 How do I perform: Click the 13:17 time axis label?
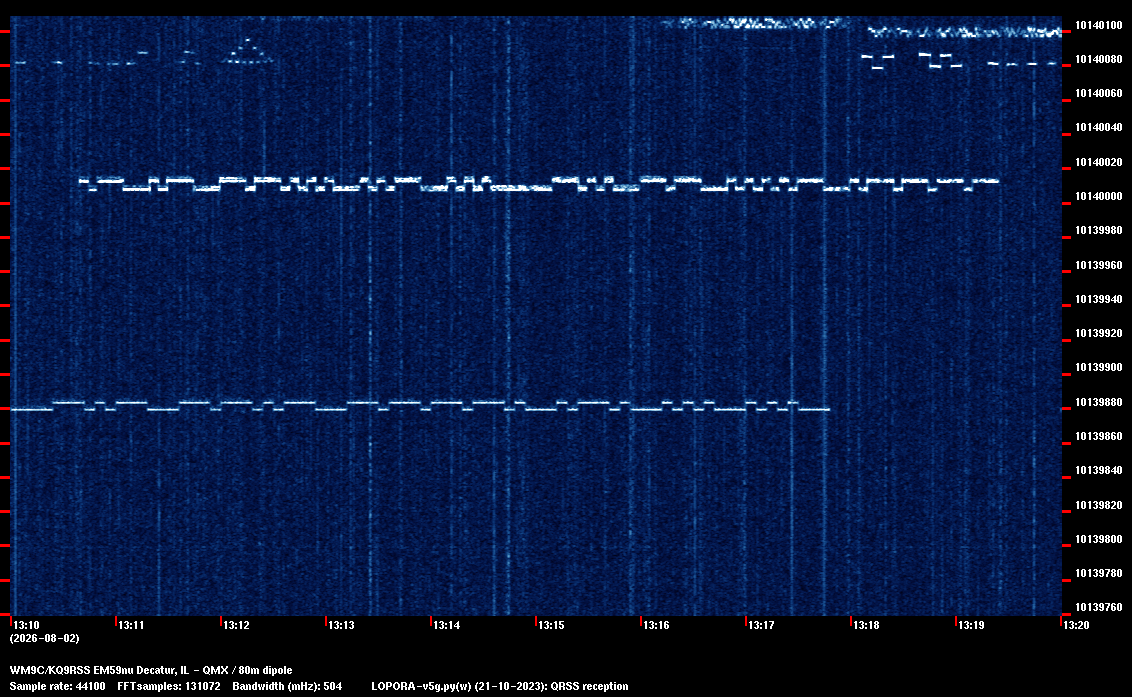pyautogui.click(x=761, y=625)
